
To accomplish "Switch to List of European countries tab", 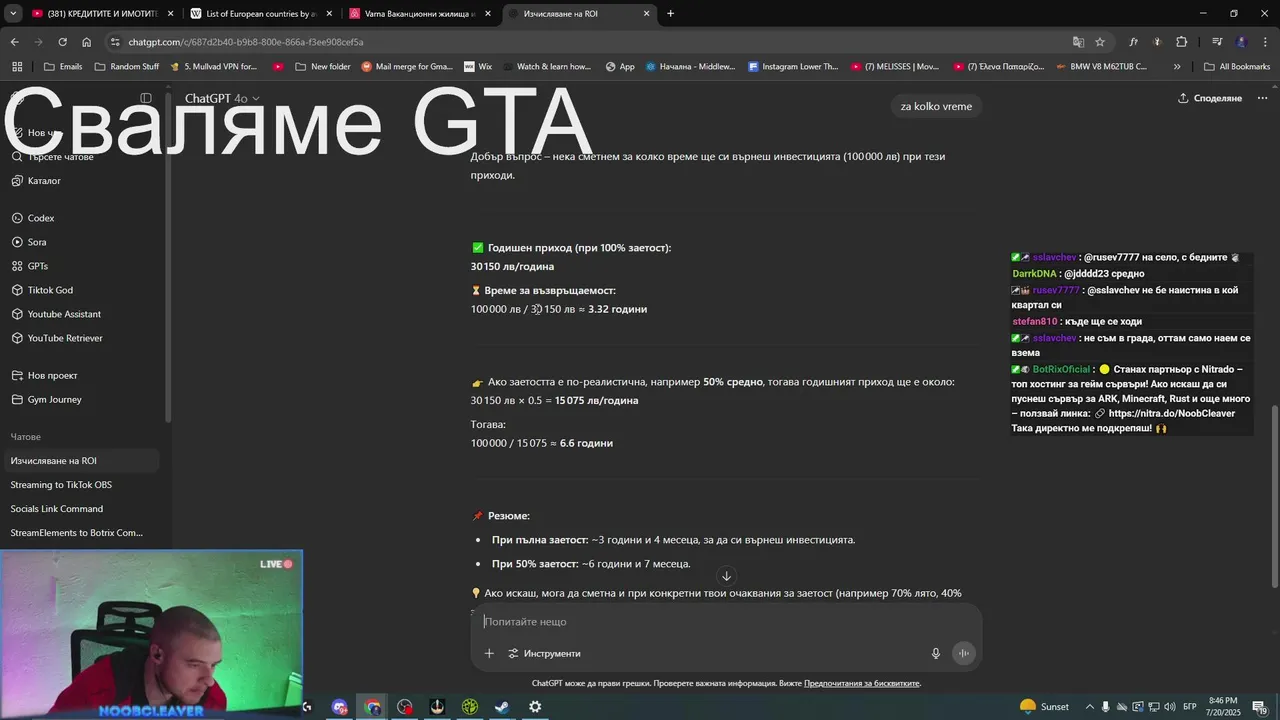I will (x=260, y=14).
